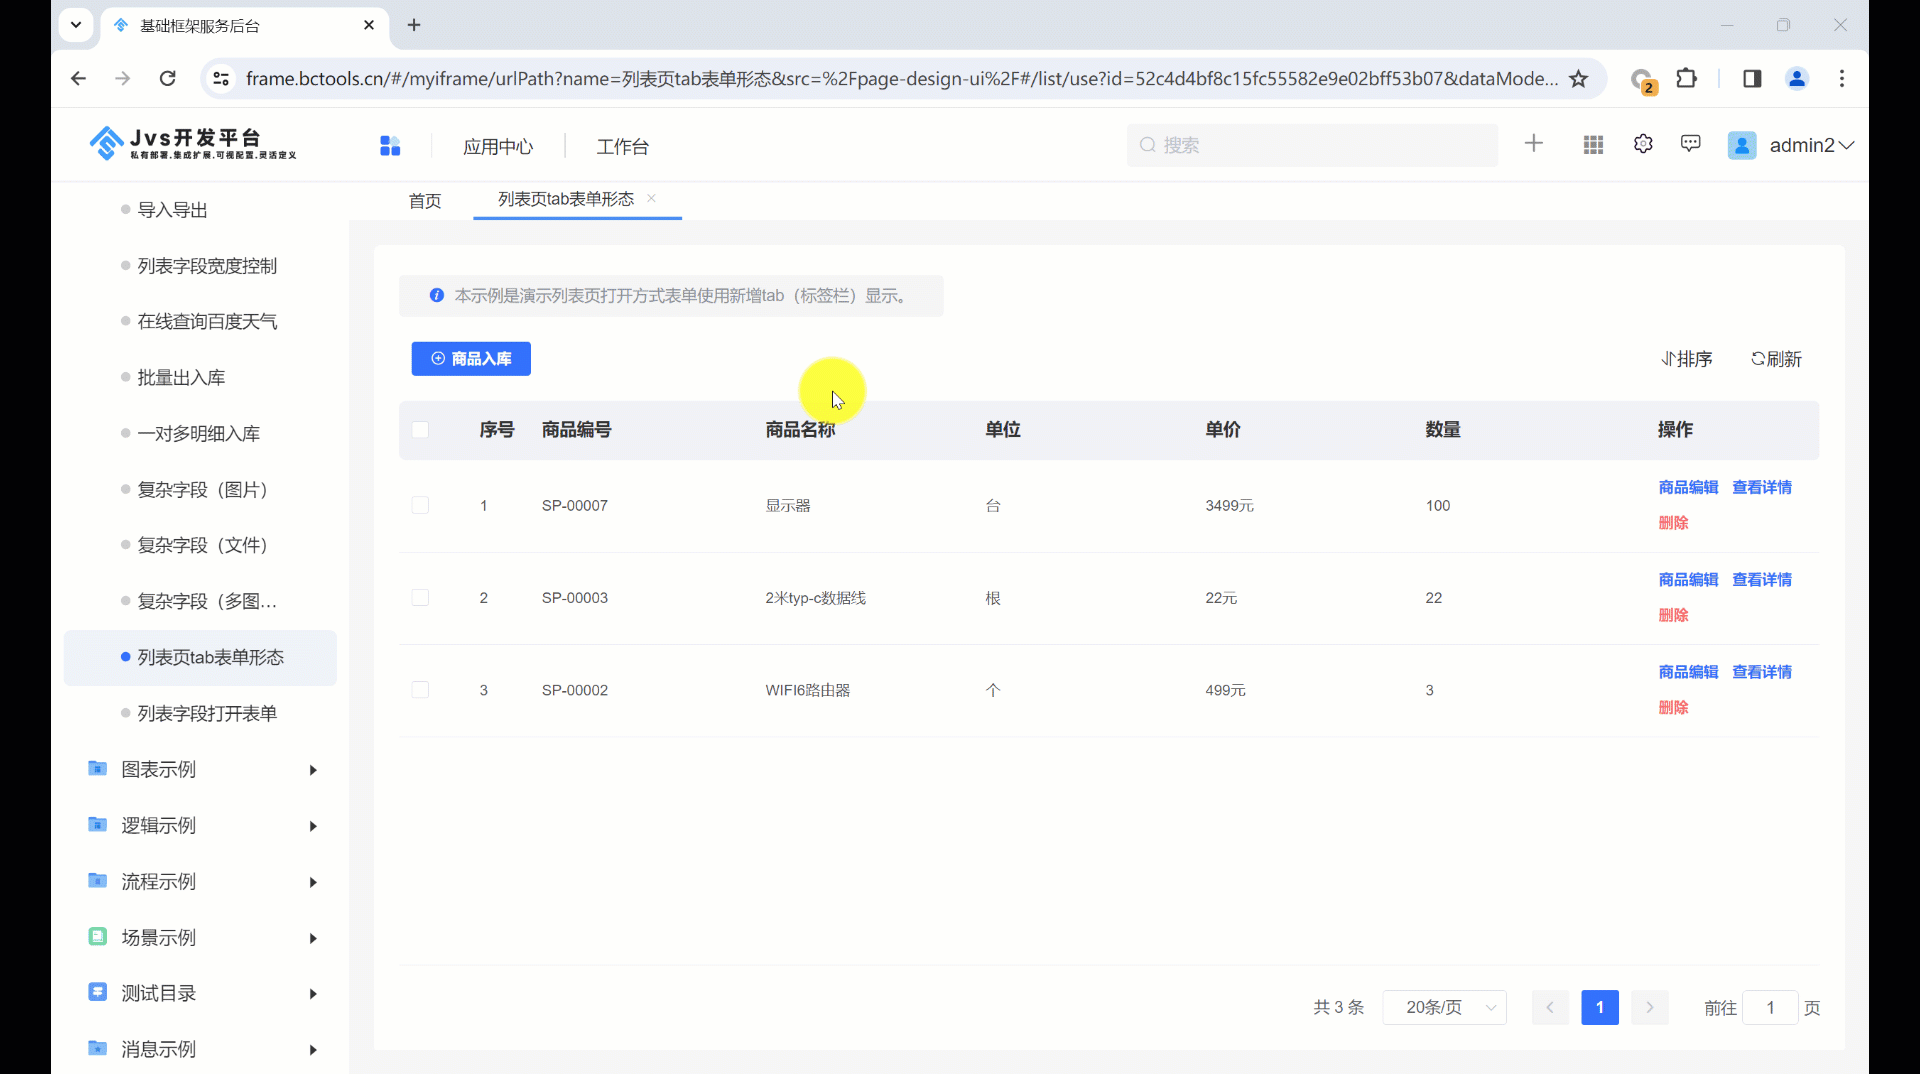Click the 搜索 search field
This screenshot has width=1920, height=1074.
(x=1312, y=145)
